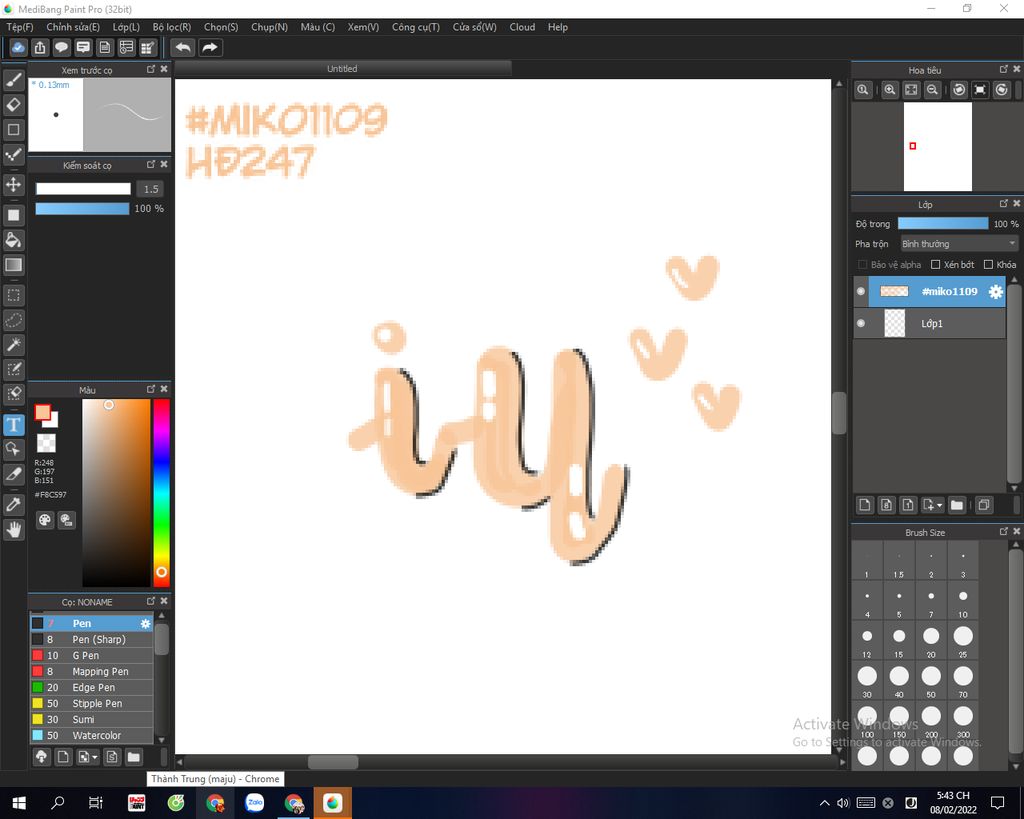Select the Gradient tool
The width and height of the screenshot is (1024, 819).
coord(13,265)
